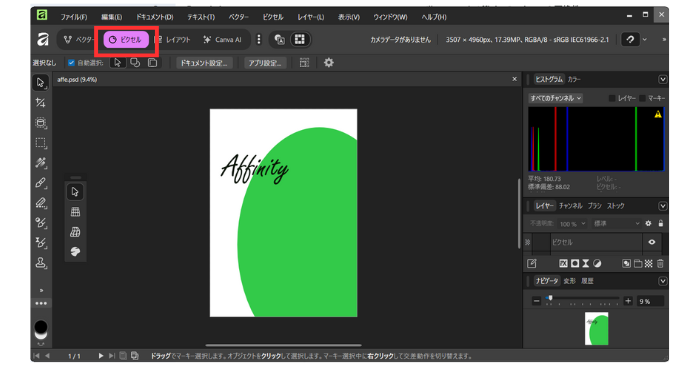Open the ドキュメント(D) menu
This screenshot has height=365, width=698.
154,17
